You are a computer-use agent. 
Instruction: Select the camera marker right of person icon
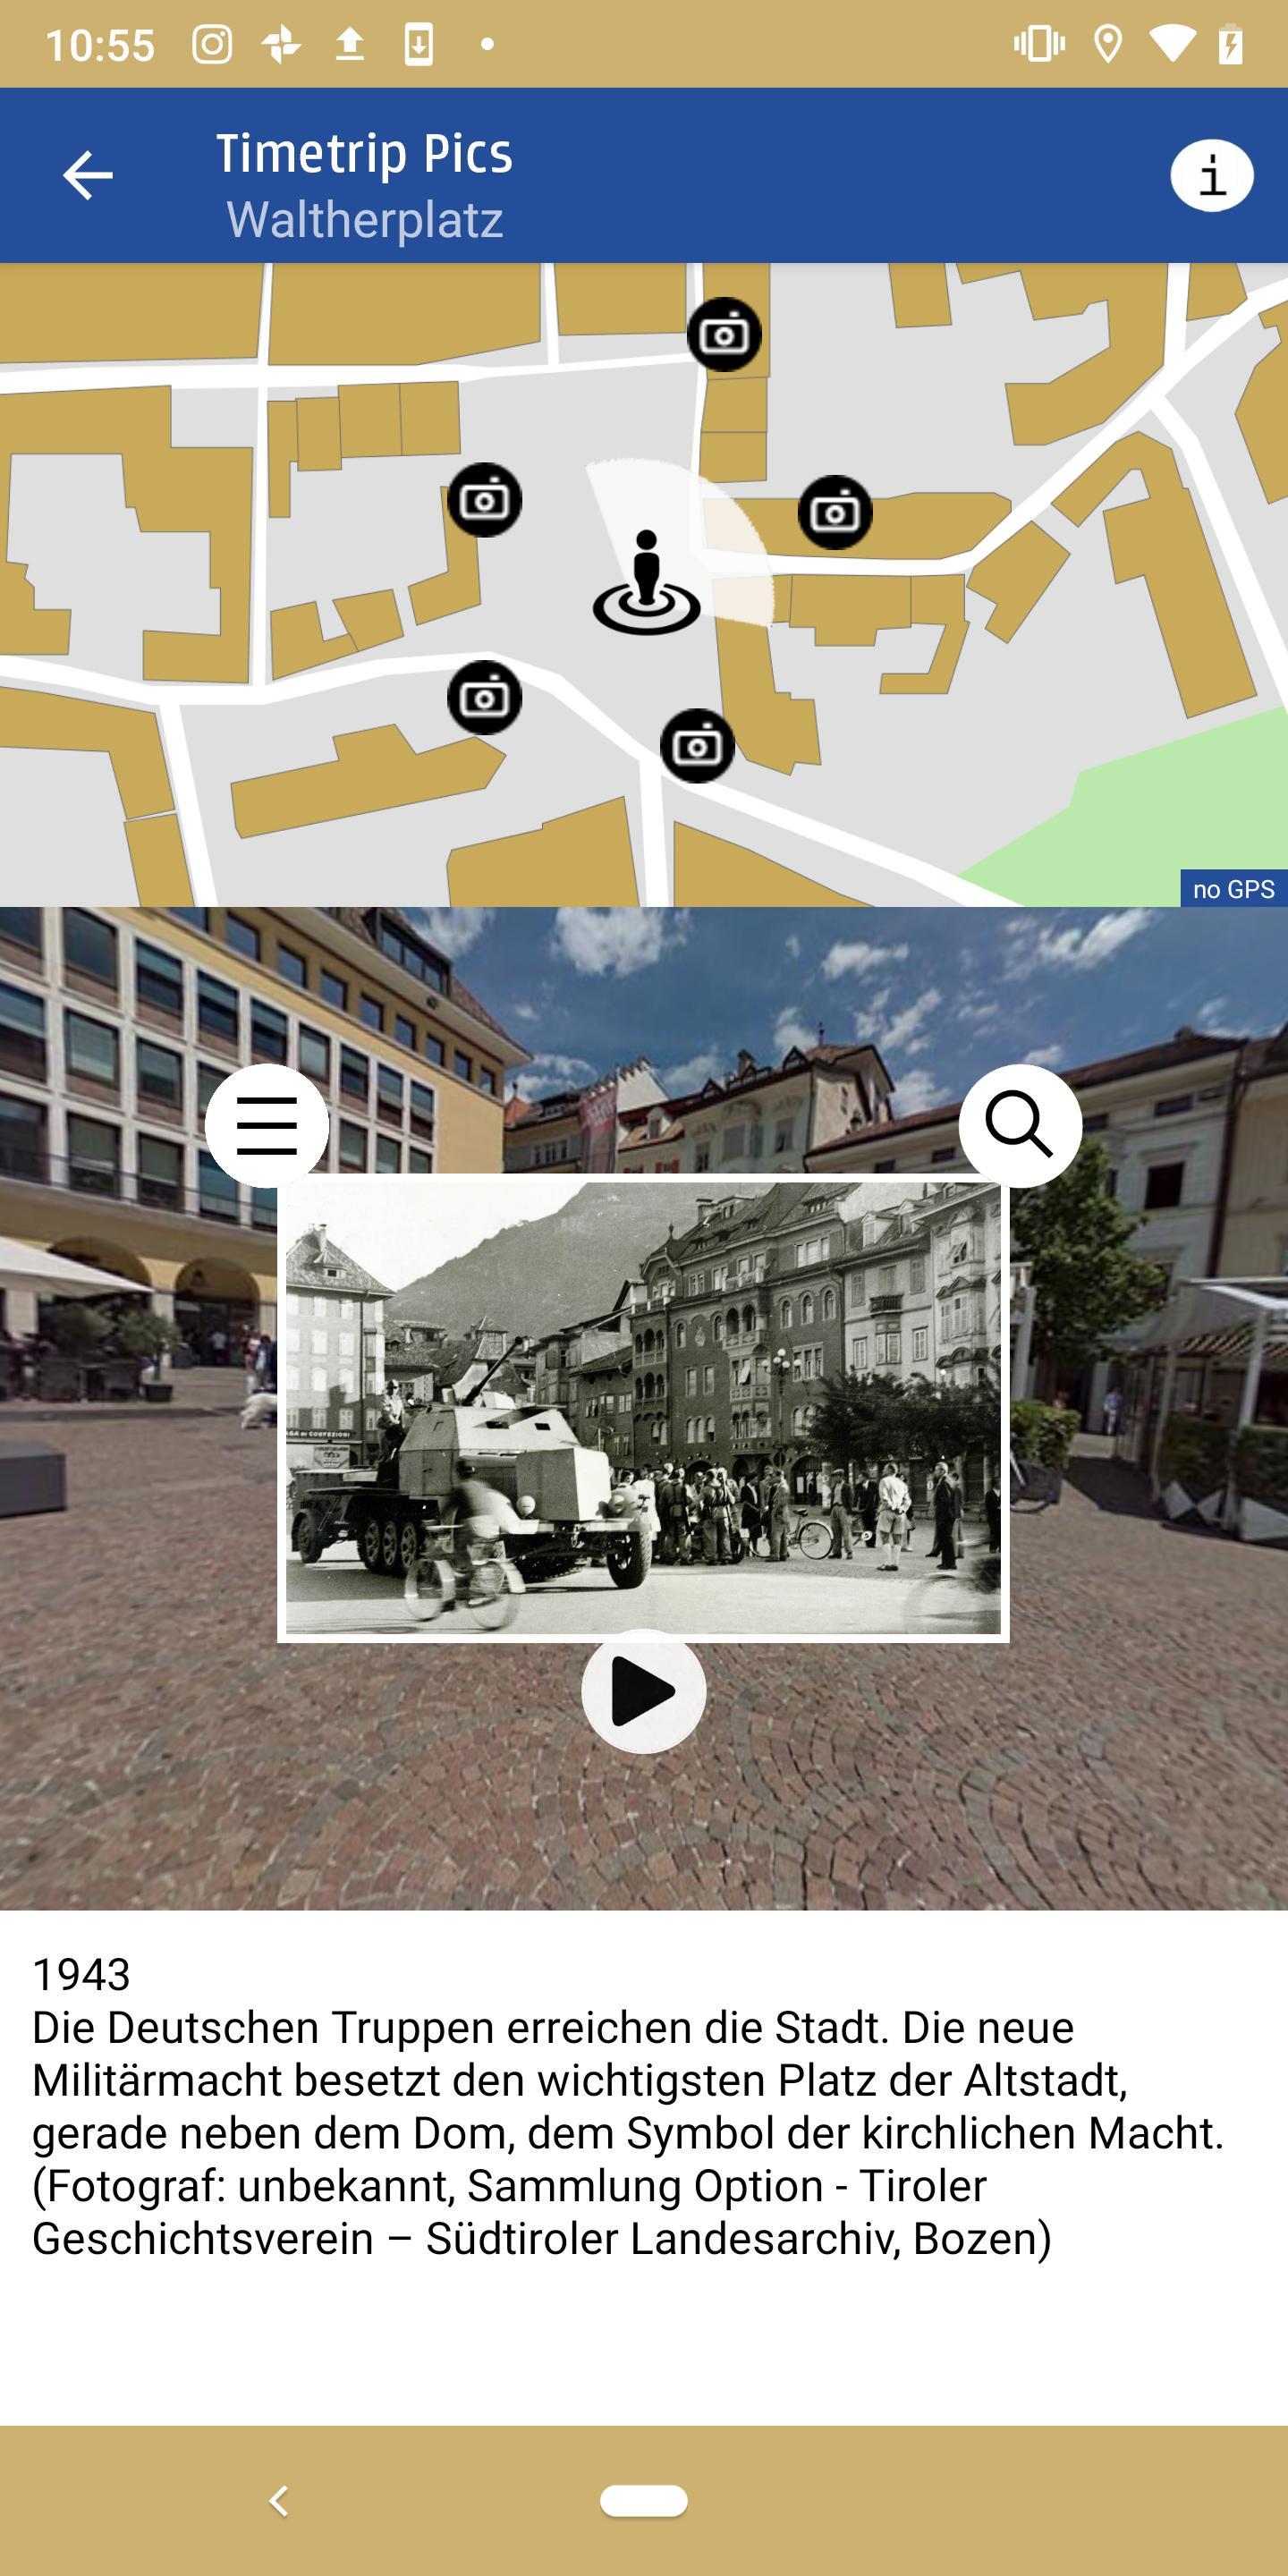[835, 512]
